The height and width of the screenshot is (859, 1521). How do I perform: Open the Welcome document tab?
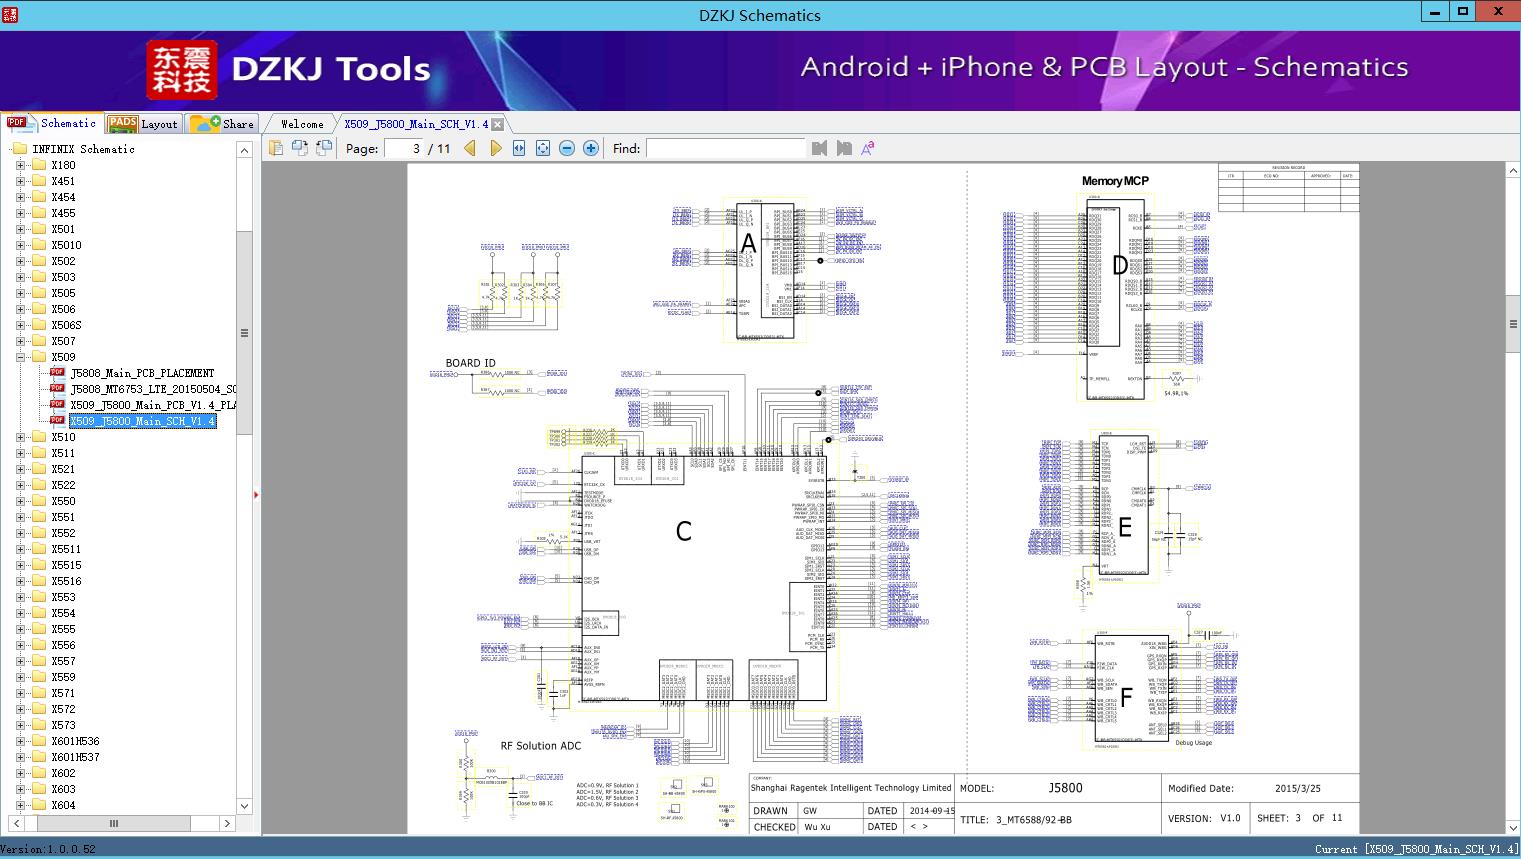point(302,124)
